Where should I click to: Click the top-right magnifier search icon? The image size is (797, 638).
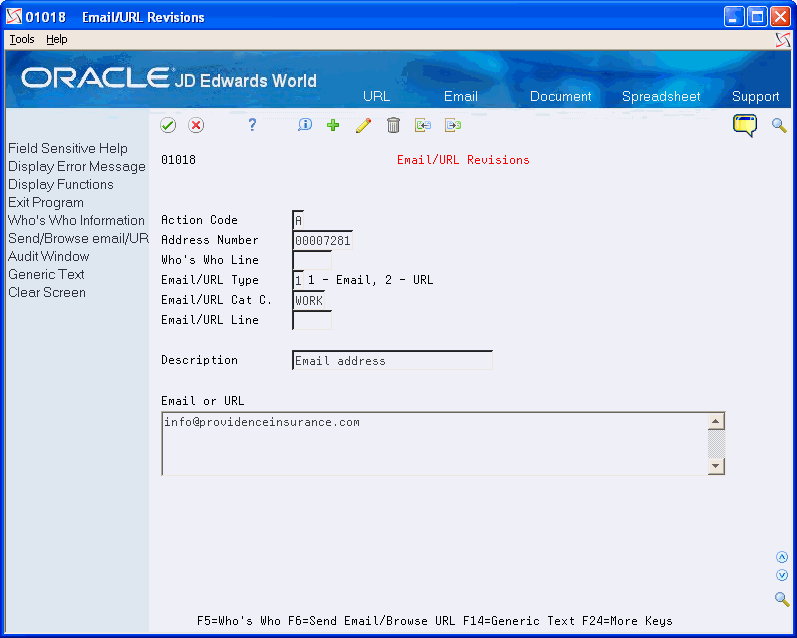779,125
